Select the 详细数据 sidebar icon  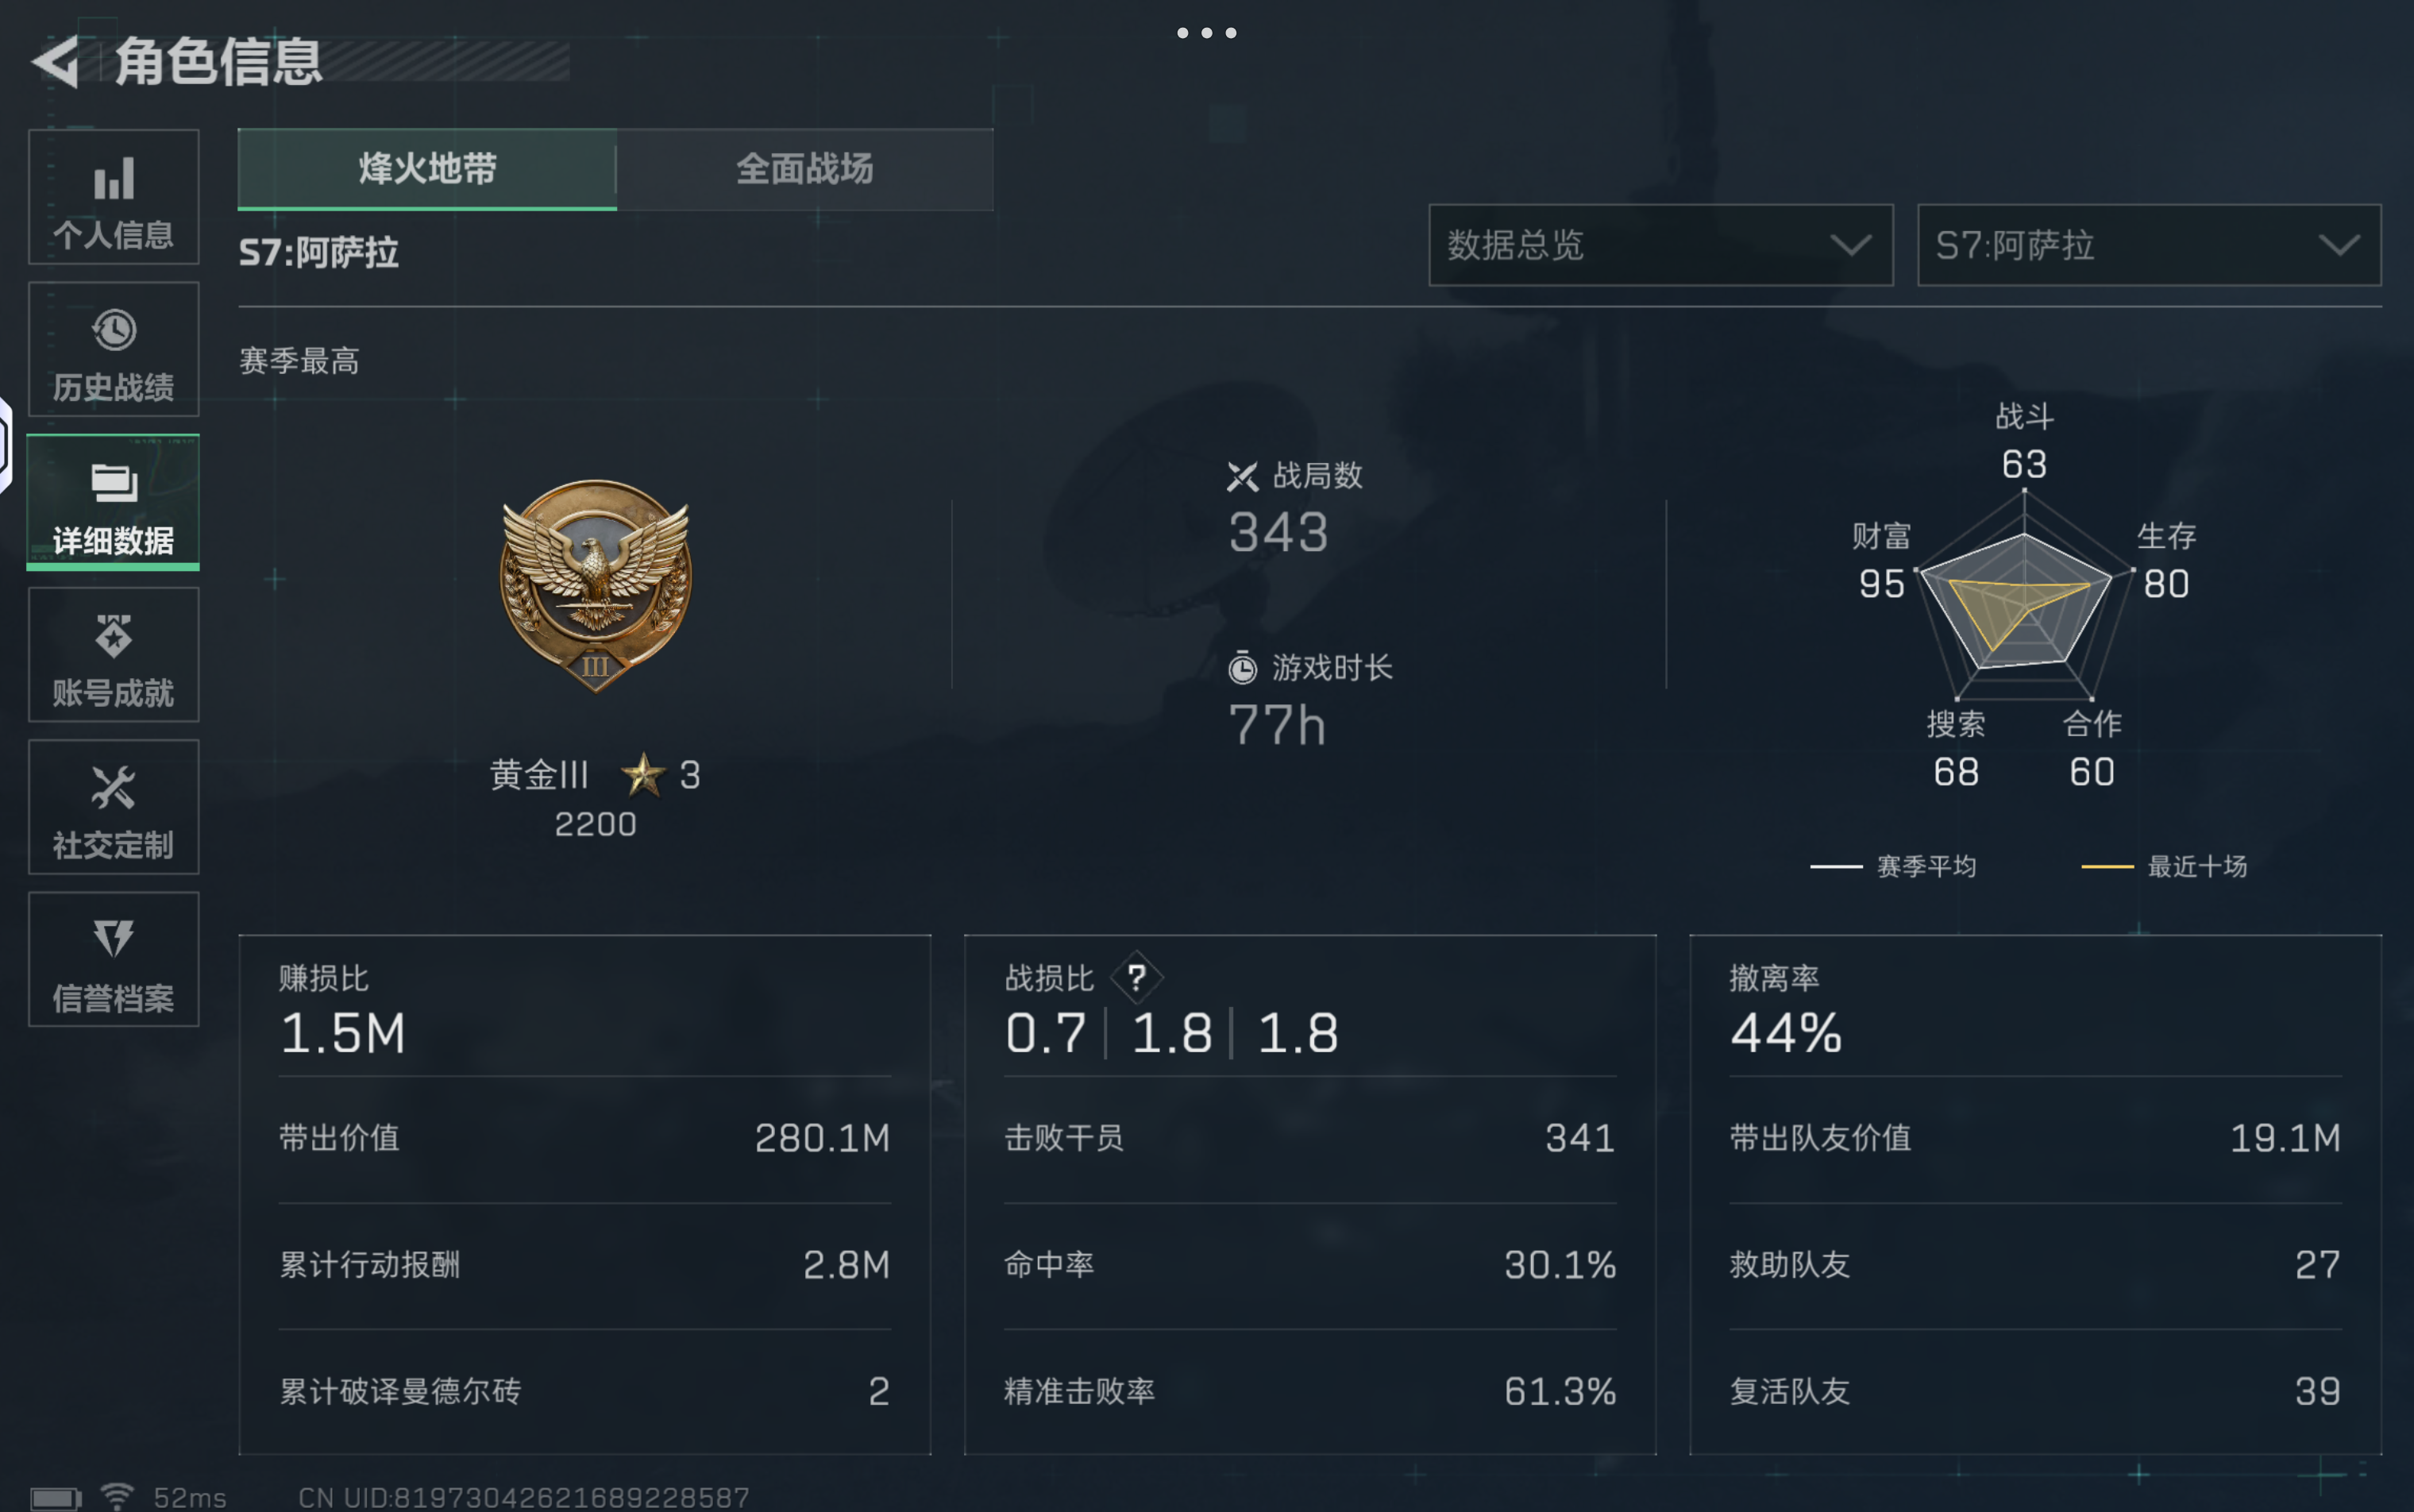pyautogui.click(x=114, y=483)
